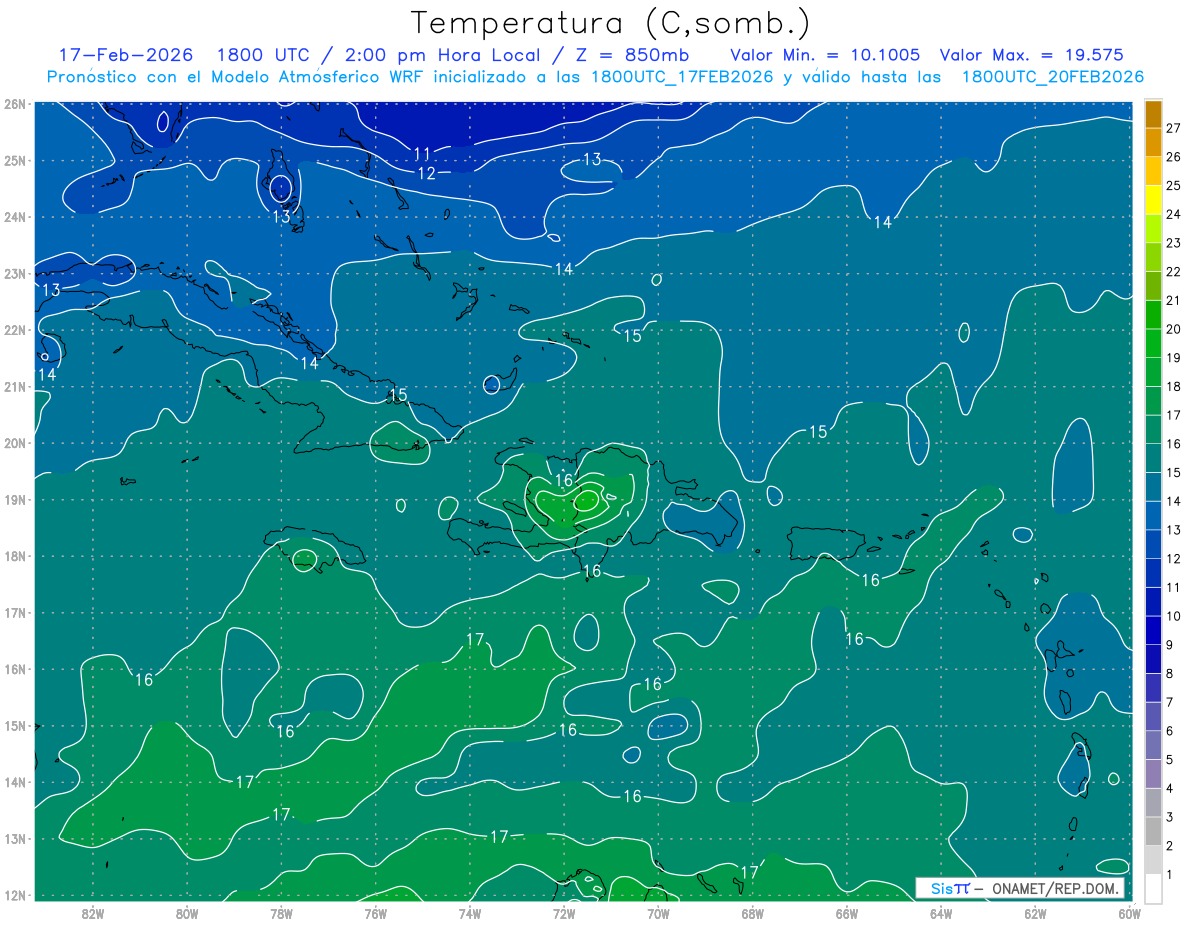Click the "62W" longitude axis label
1200x927 pixels.
pos(1035,913)
